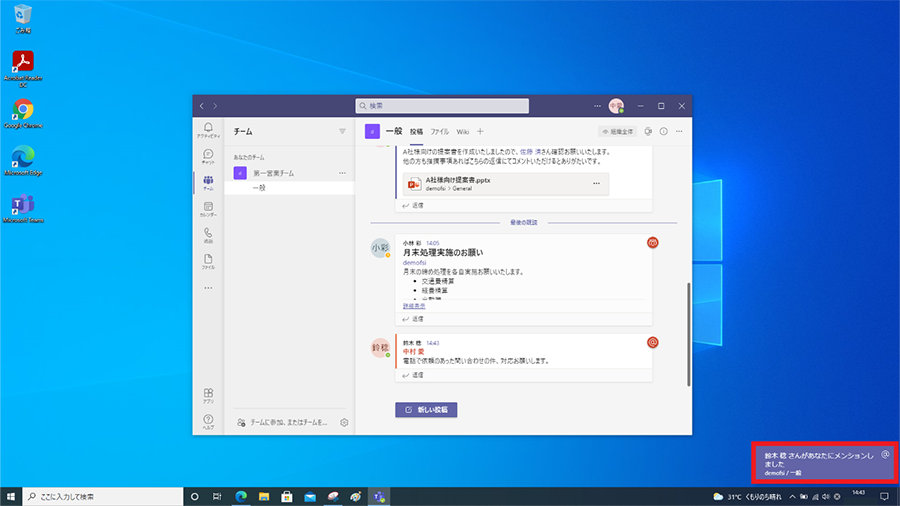Open Calls phone icon in sidebar
Image resolution: width=900 pixels, height=506 pixels.
(x=208, y=235)
